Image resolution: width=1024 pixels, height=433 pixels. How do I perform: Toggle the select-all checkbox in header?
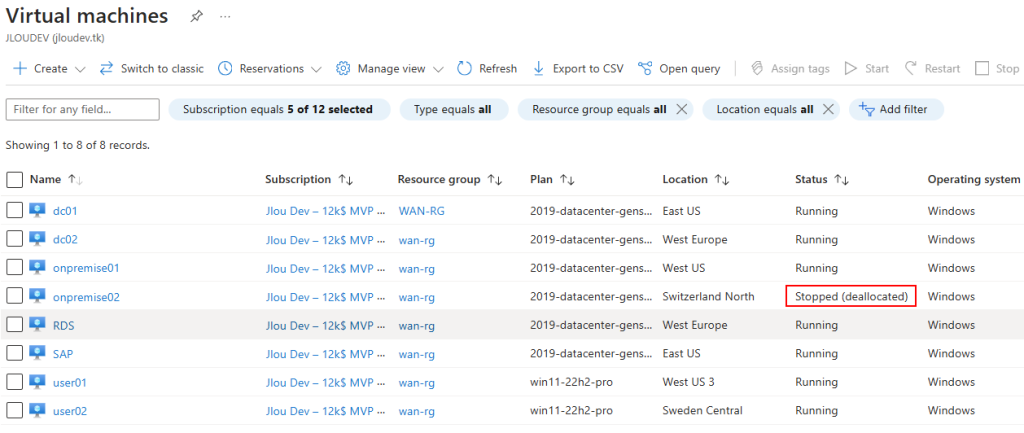[14, 180]
